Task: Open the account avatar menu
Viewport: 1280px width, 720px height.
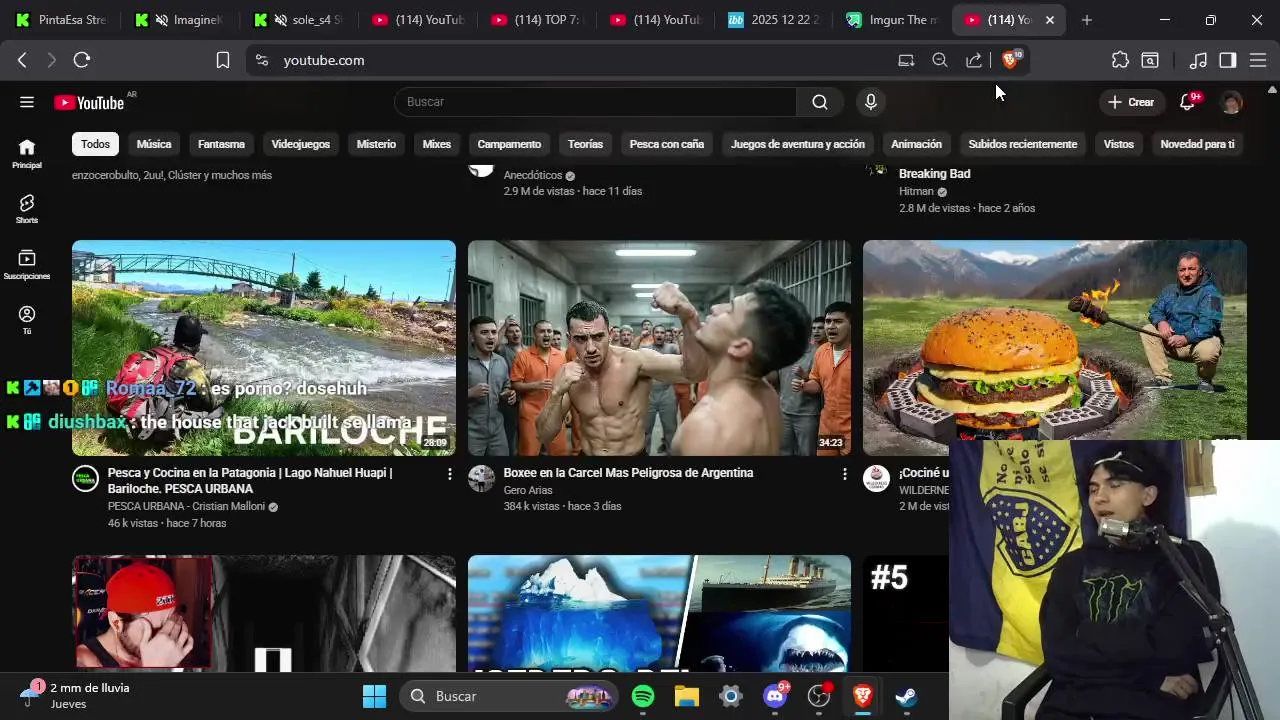Action: (1232, 102)
